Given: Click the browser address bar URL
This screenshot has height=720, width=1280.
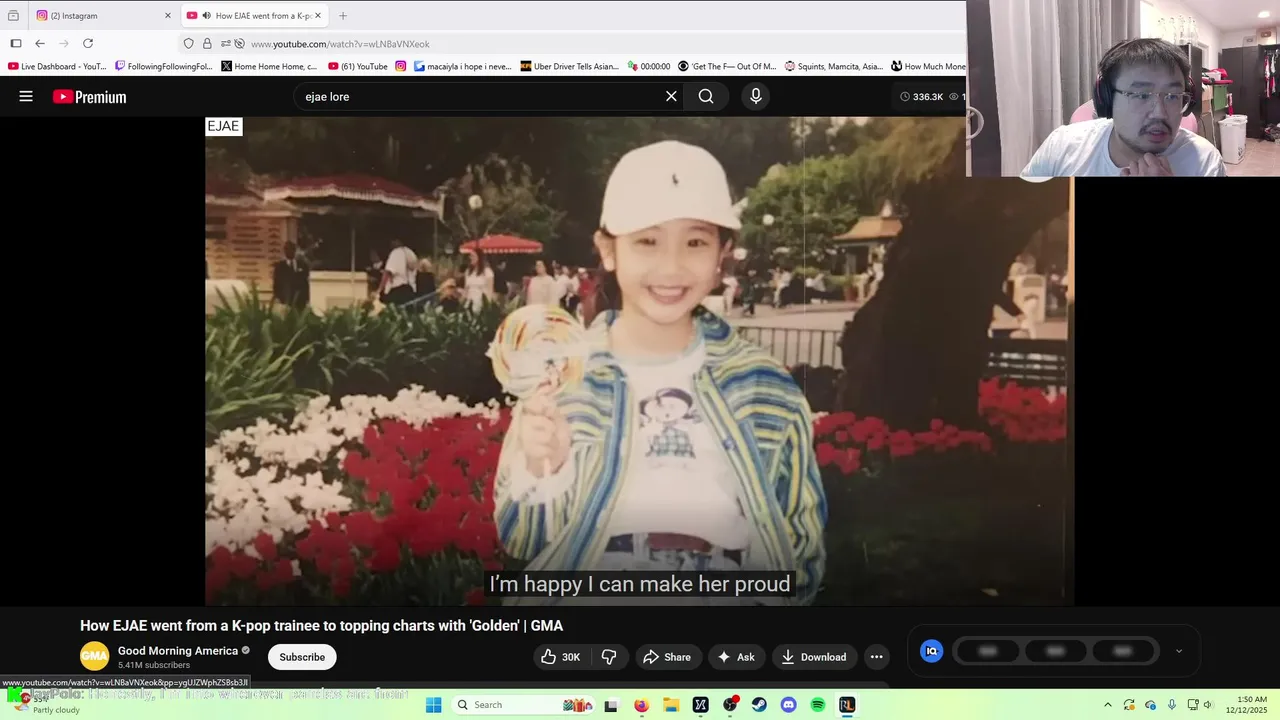Looking at the screenshot, I should click(340, 44).
